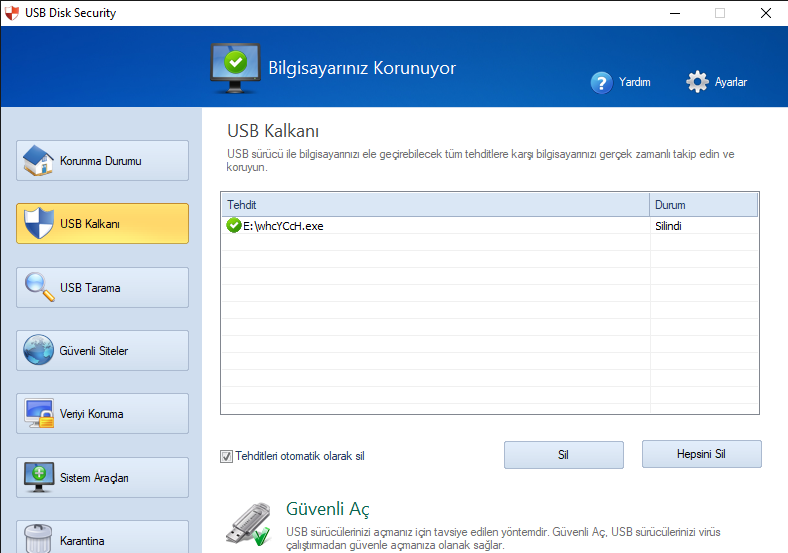The width and height of the screenshot is (788, 553).
Task: Click the USB drive Güvenli Aç icon
Action: point(248,524)
